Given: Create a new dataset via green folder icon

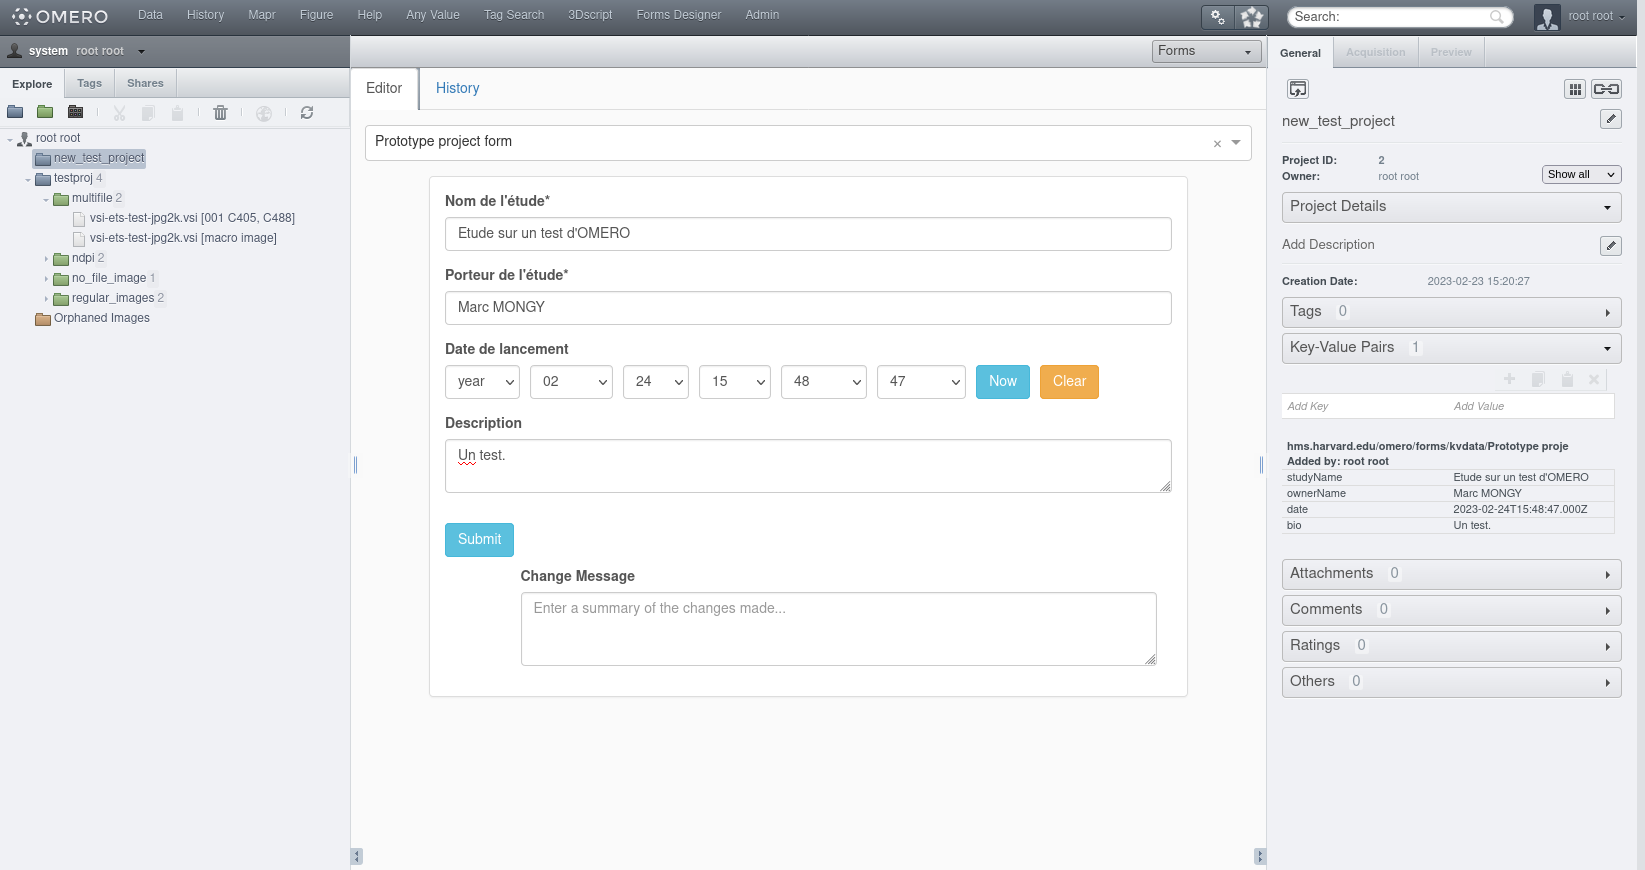Looking at the screenshot, I should (x=45, y=112).
